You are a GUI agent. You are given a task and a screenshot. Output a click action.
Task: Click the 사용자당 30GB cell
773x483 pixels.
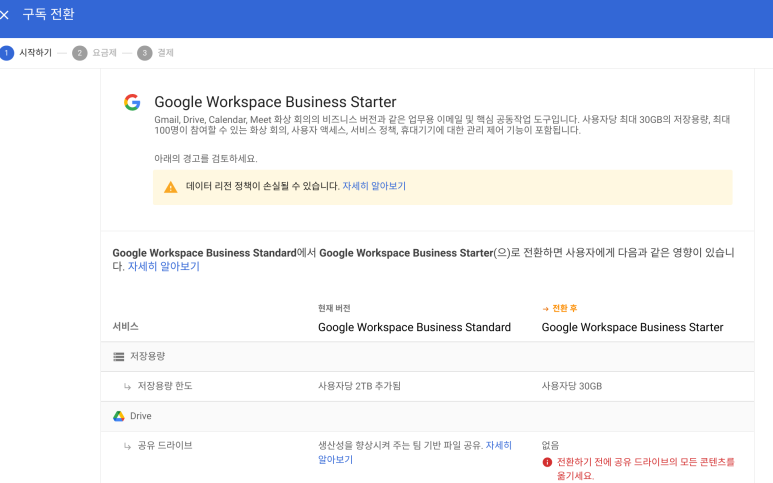pos(572,386)
